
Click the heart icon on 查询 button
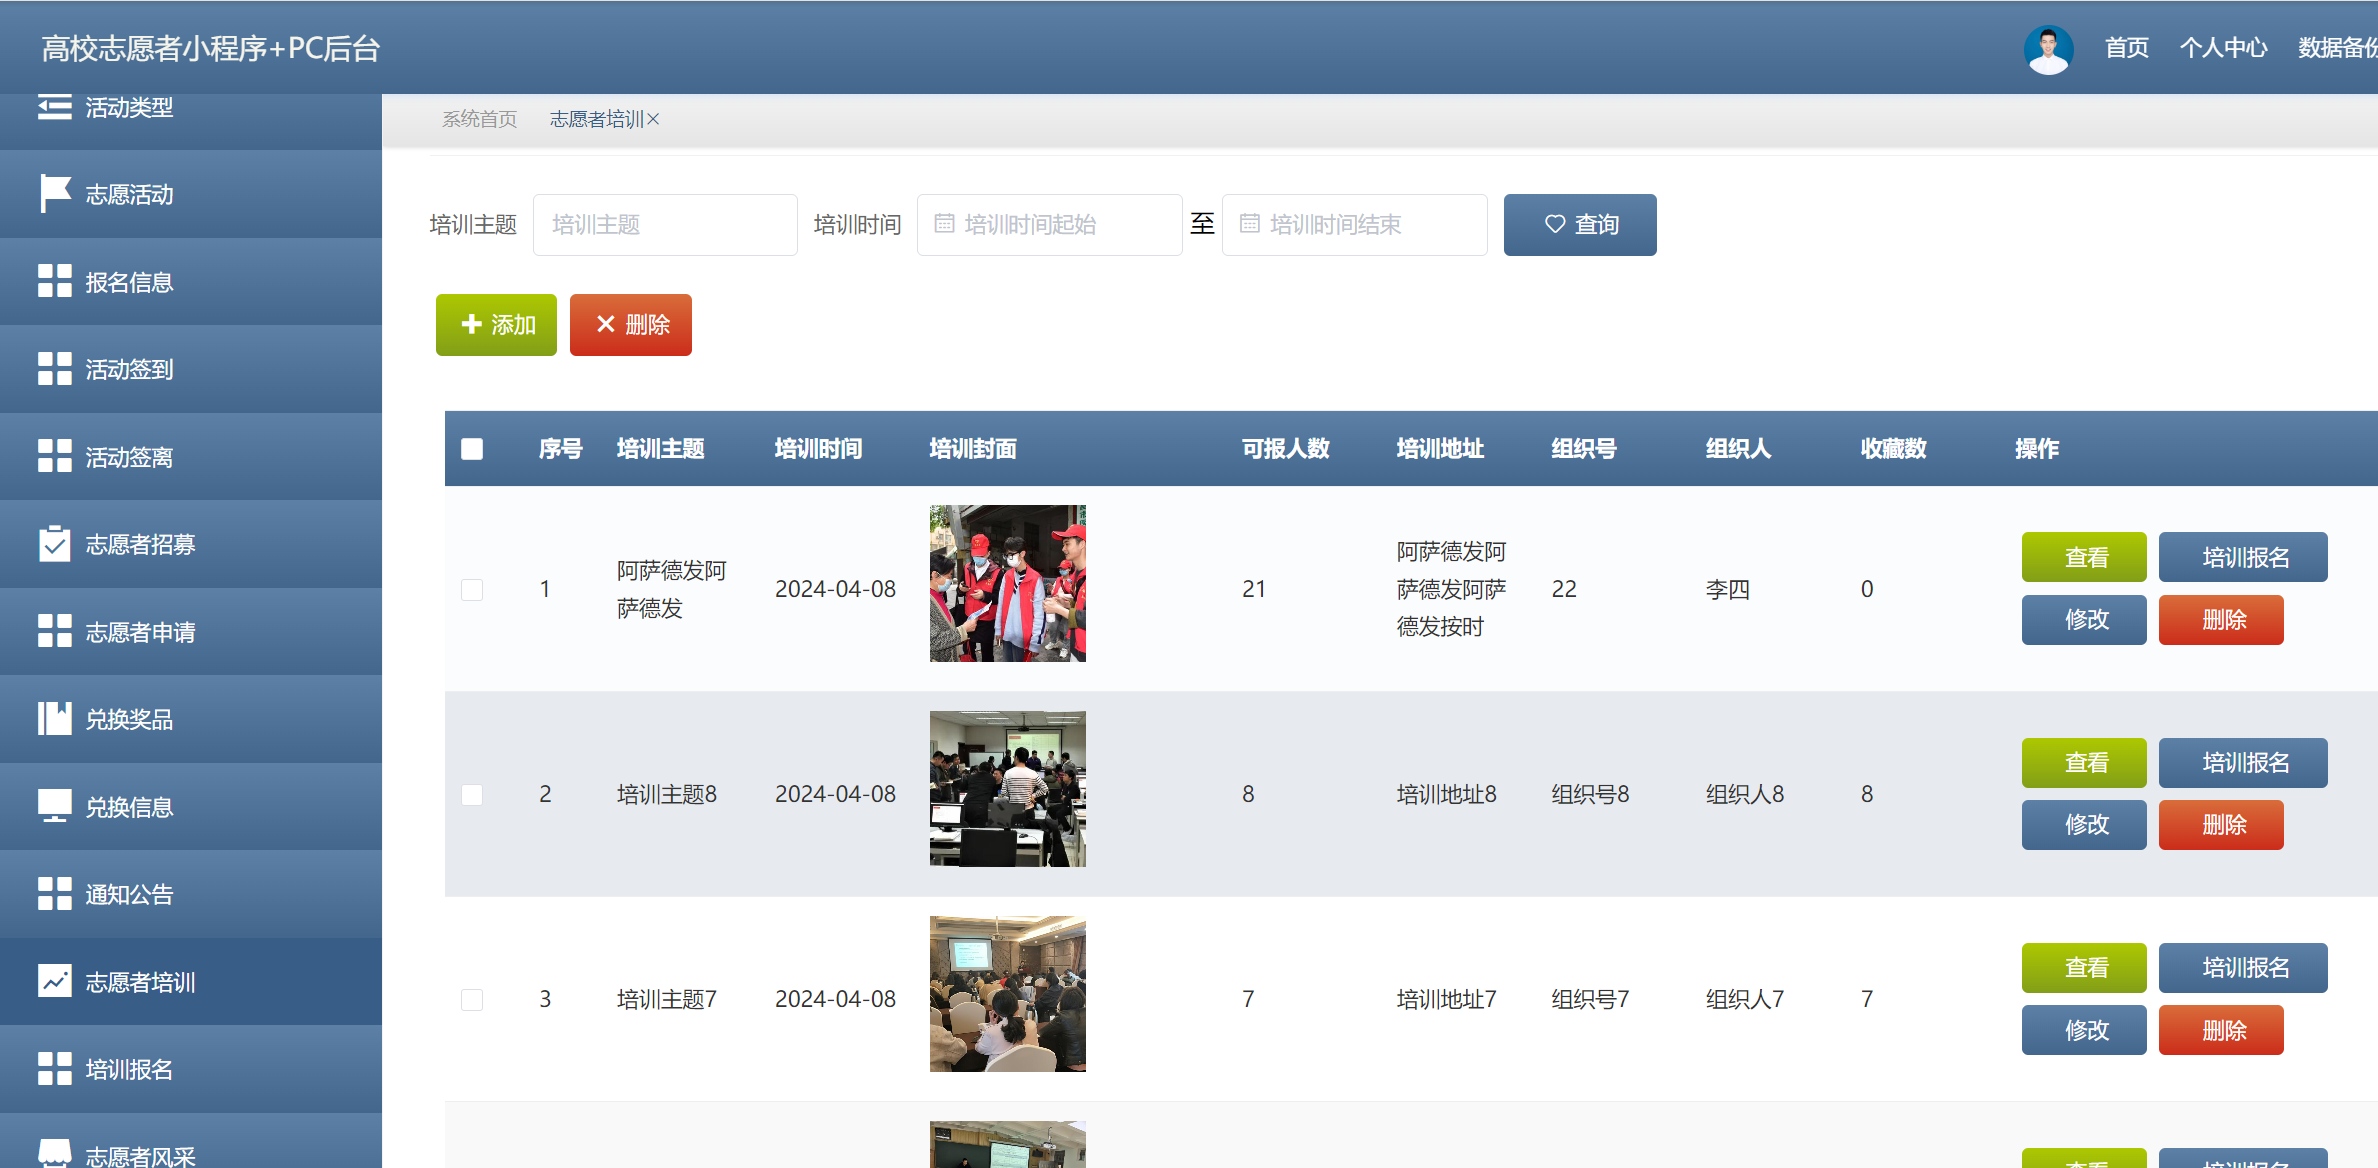coord(1555,224)
